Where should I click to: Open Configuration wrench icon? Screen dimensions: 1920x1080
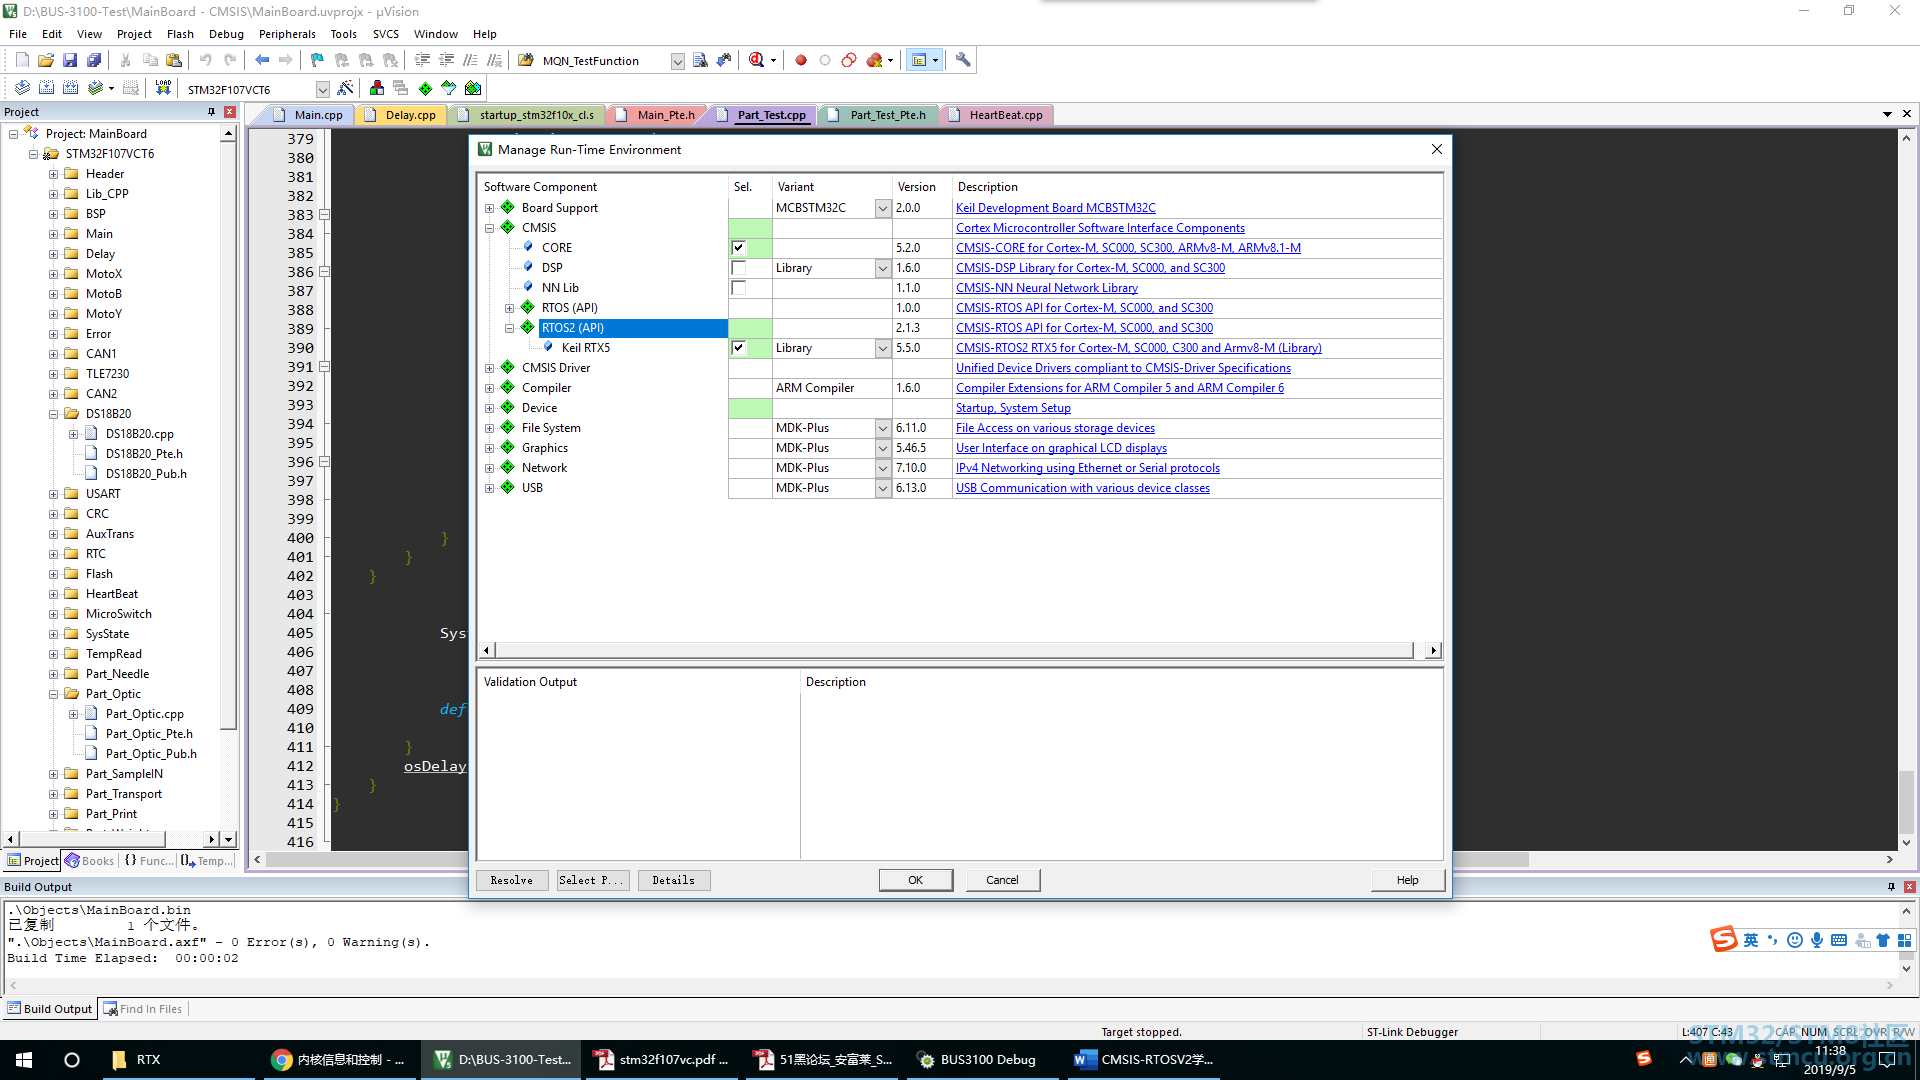[963, 60]
